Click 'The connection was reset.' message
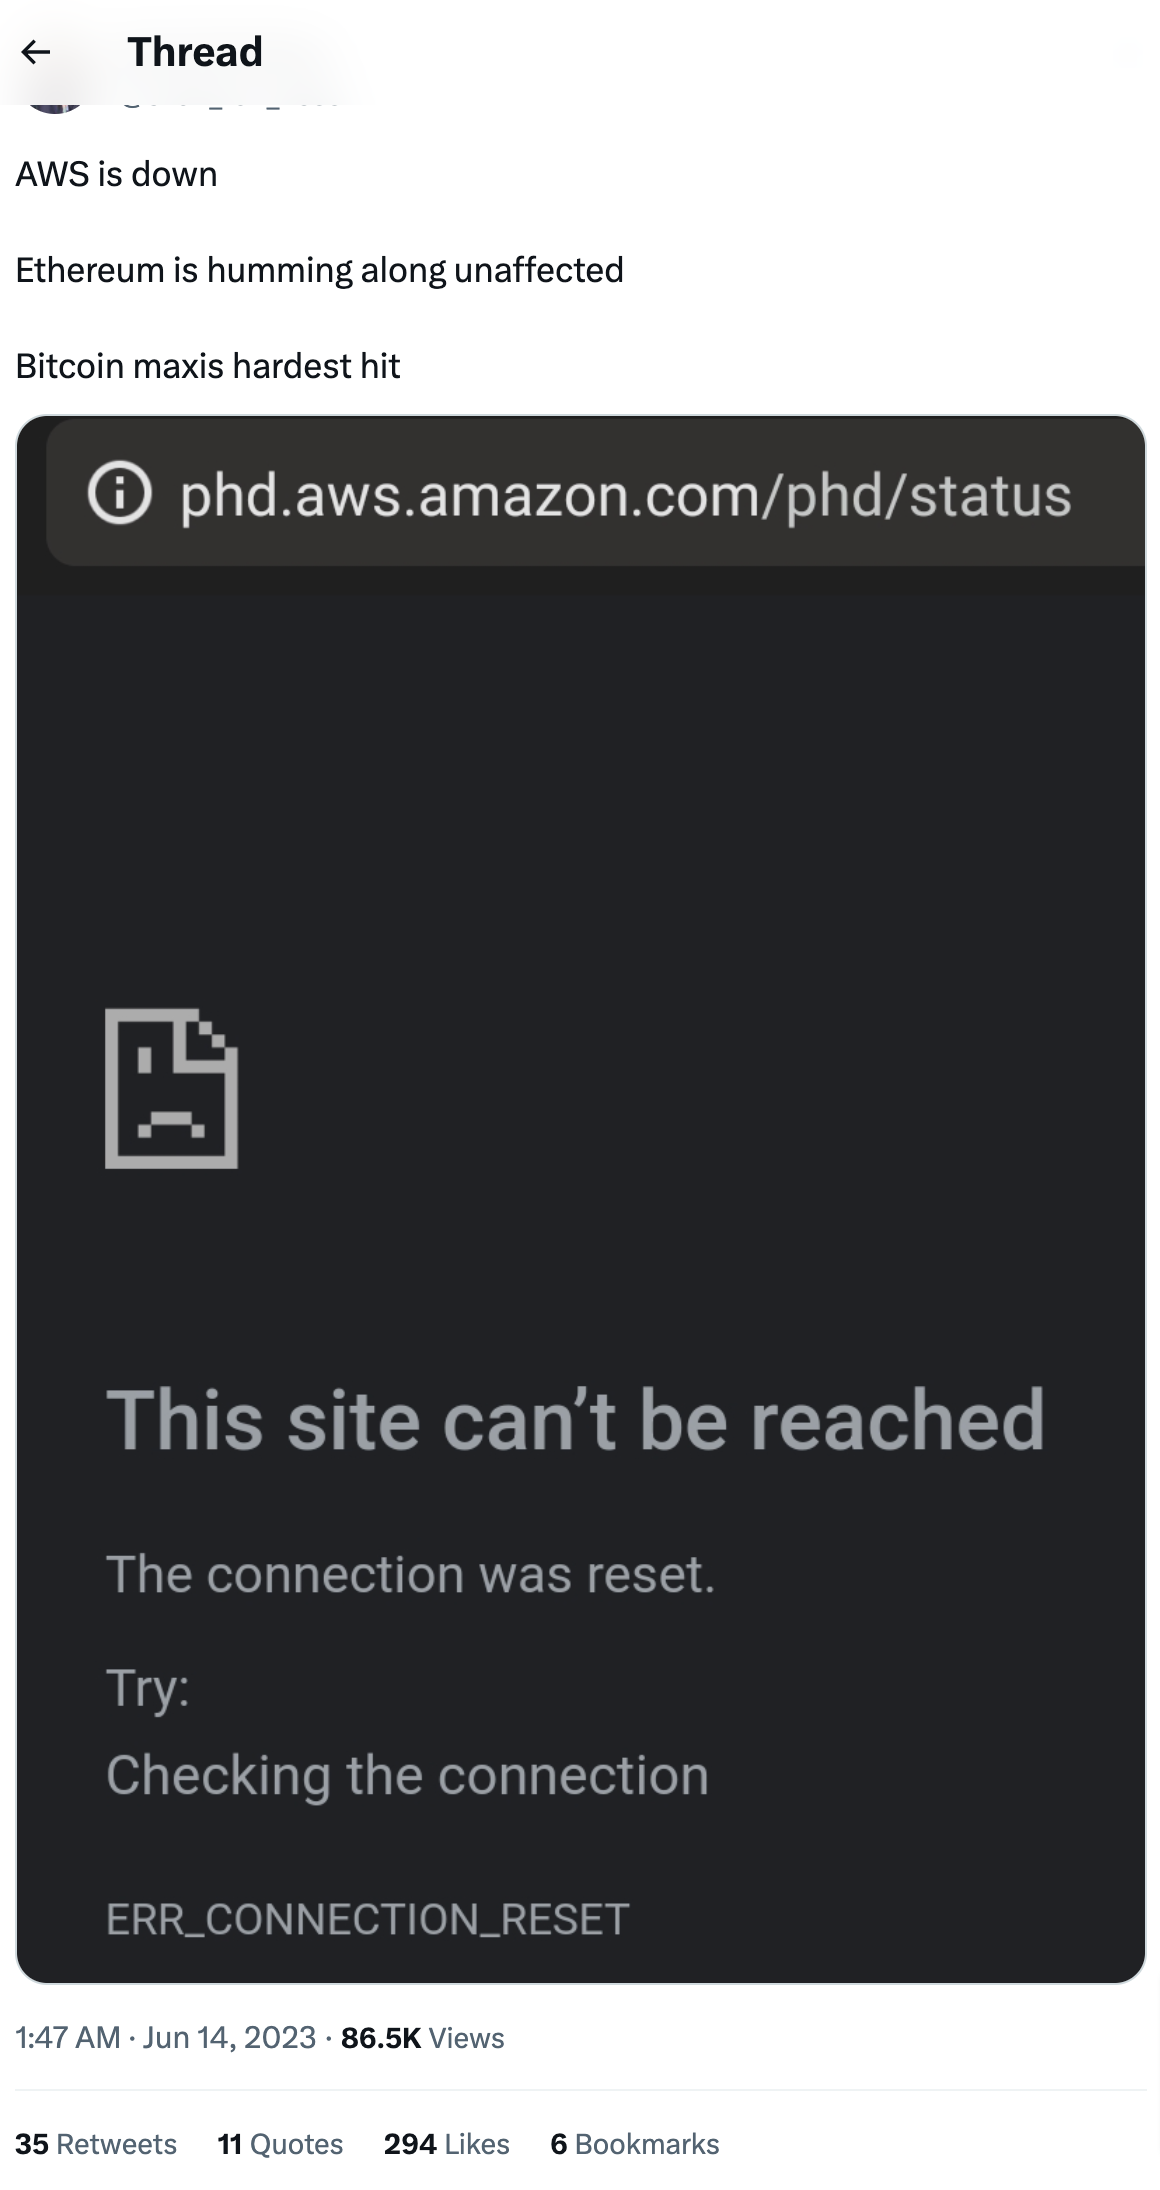The height and width of the screenshot is (2190, 1160). (411, 1574)
